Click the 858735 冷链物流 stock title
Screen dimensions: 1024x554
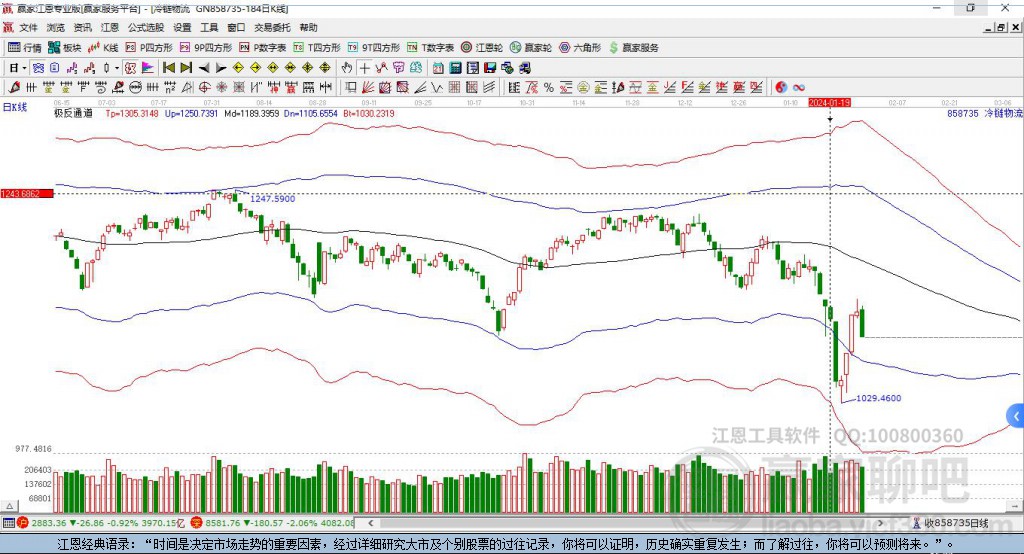(x=984, y=113)
